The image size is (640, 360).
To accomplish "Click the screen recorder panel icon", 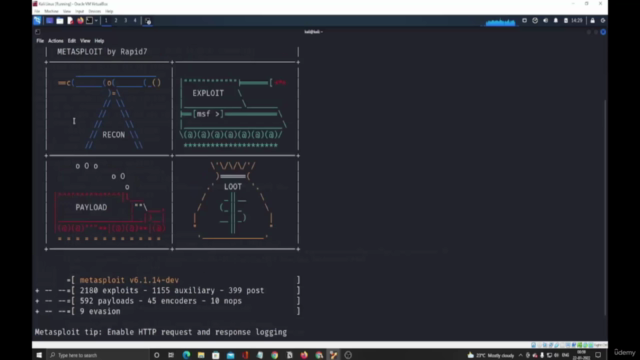I will [524, 20].
